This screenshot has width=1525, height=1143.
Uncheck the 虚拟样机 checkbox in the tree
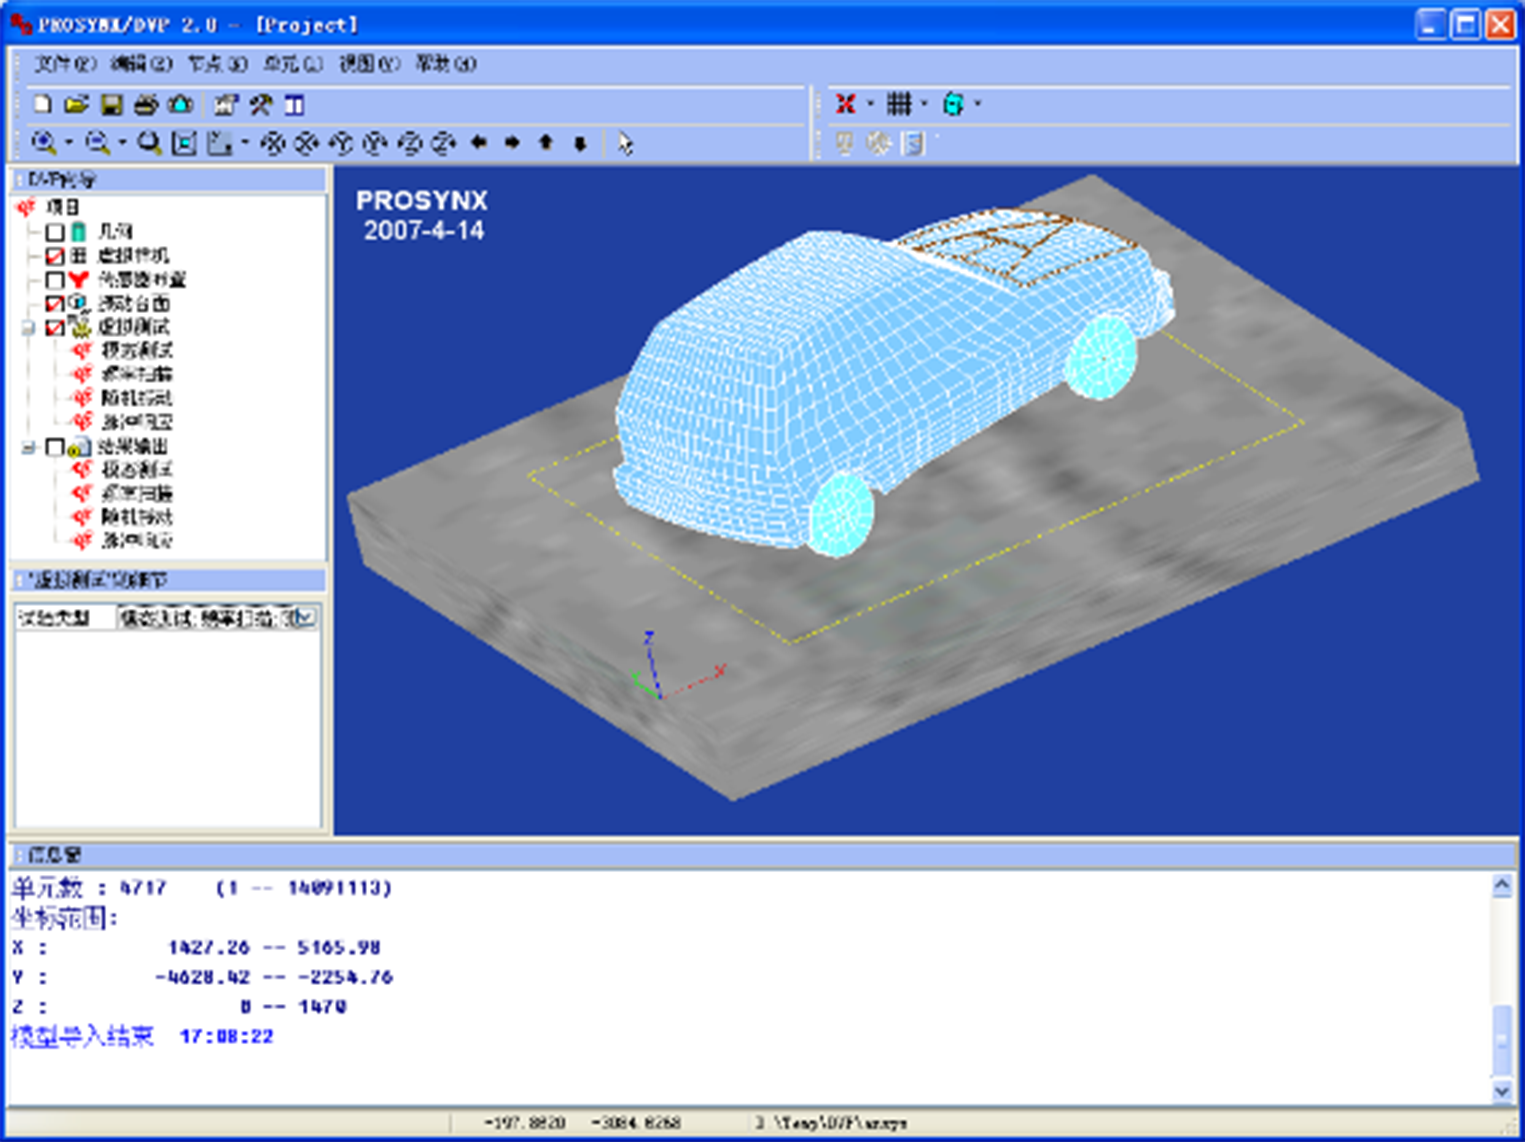[x=55, y=256]
